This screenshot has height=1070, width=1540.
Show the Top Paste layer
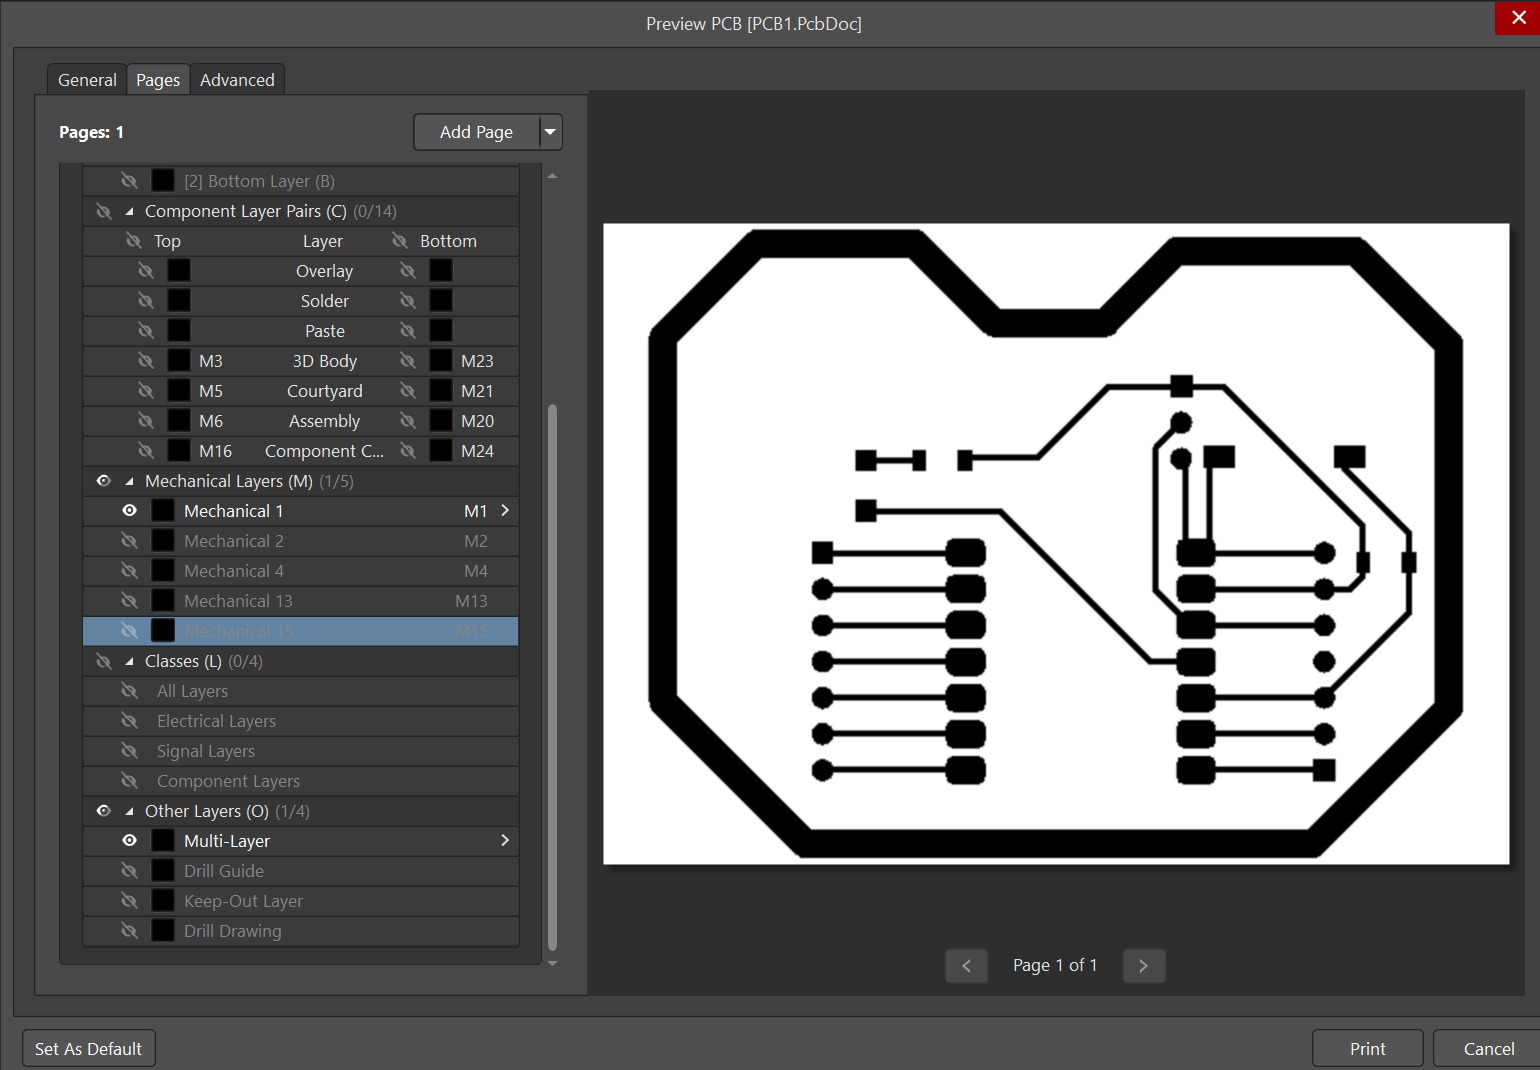click(x=145, y=331)
